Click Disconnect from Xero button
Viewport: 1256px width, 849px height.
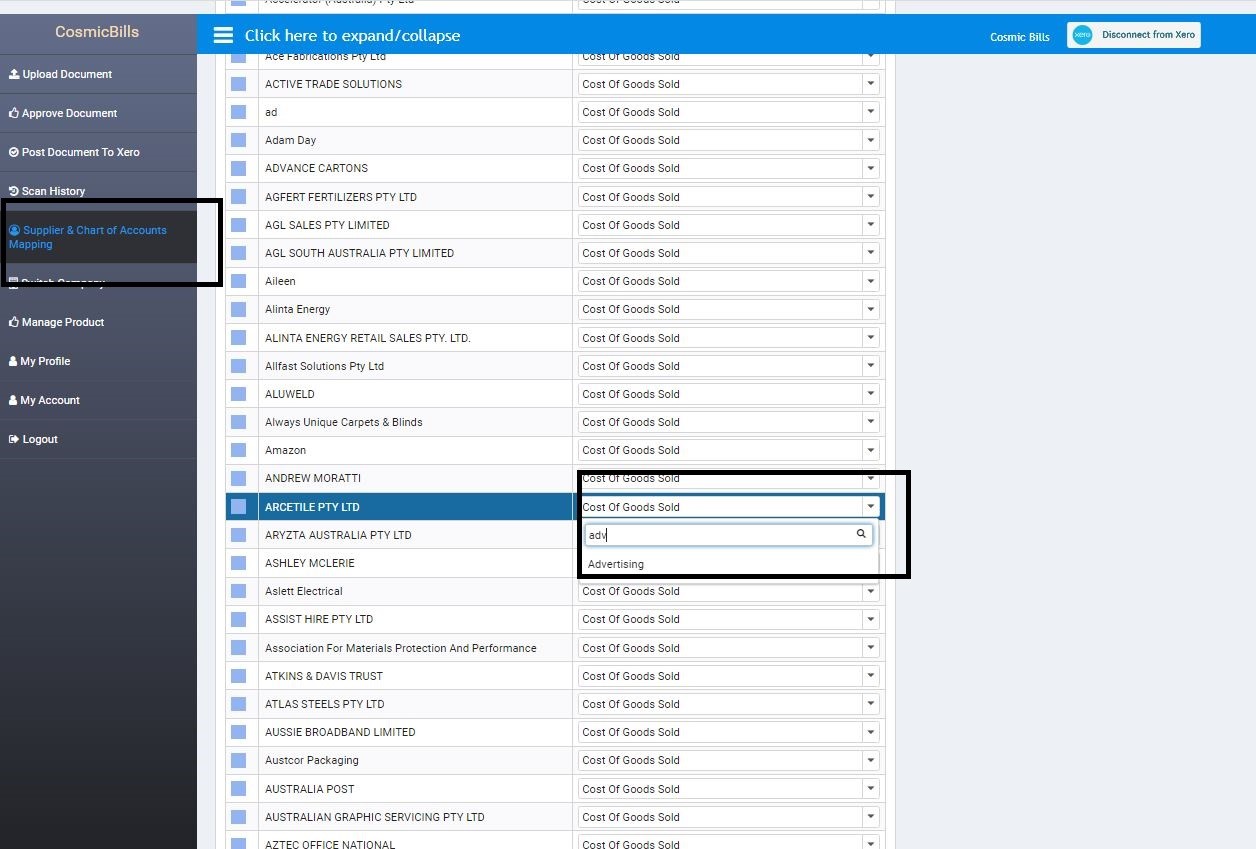click(1133, 35)
